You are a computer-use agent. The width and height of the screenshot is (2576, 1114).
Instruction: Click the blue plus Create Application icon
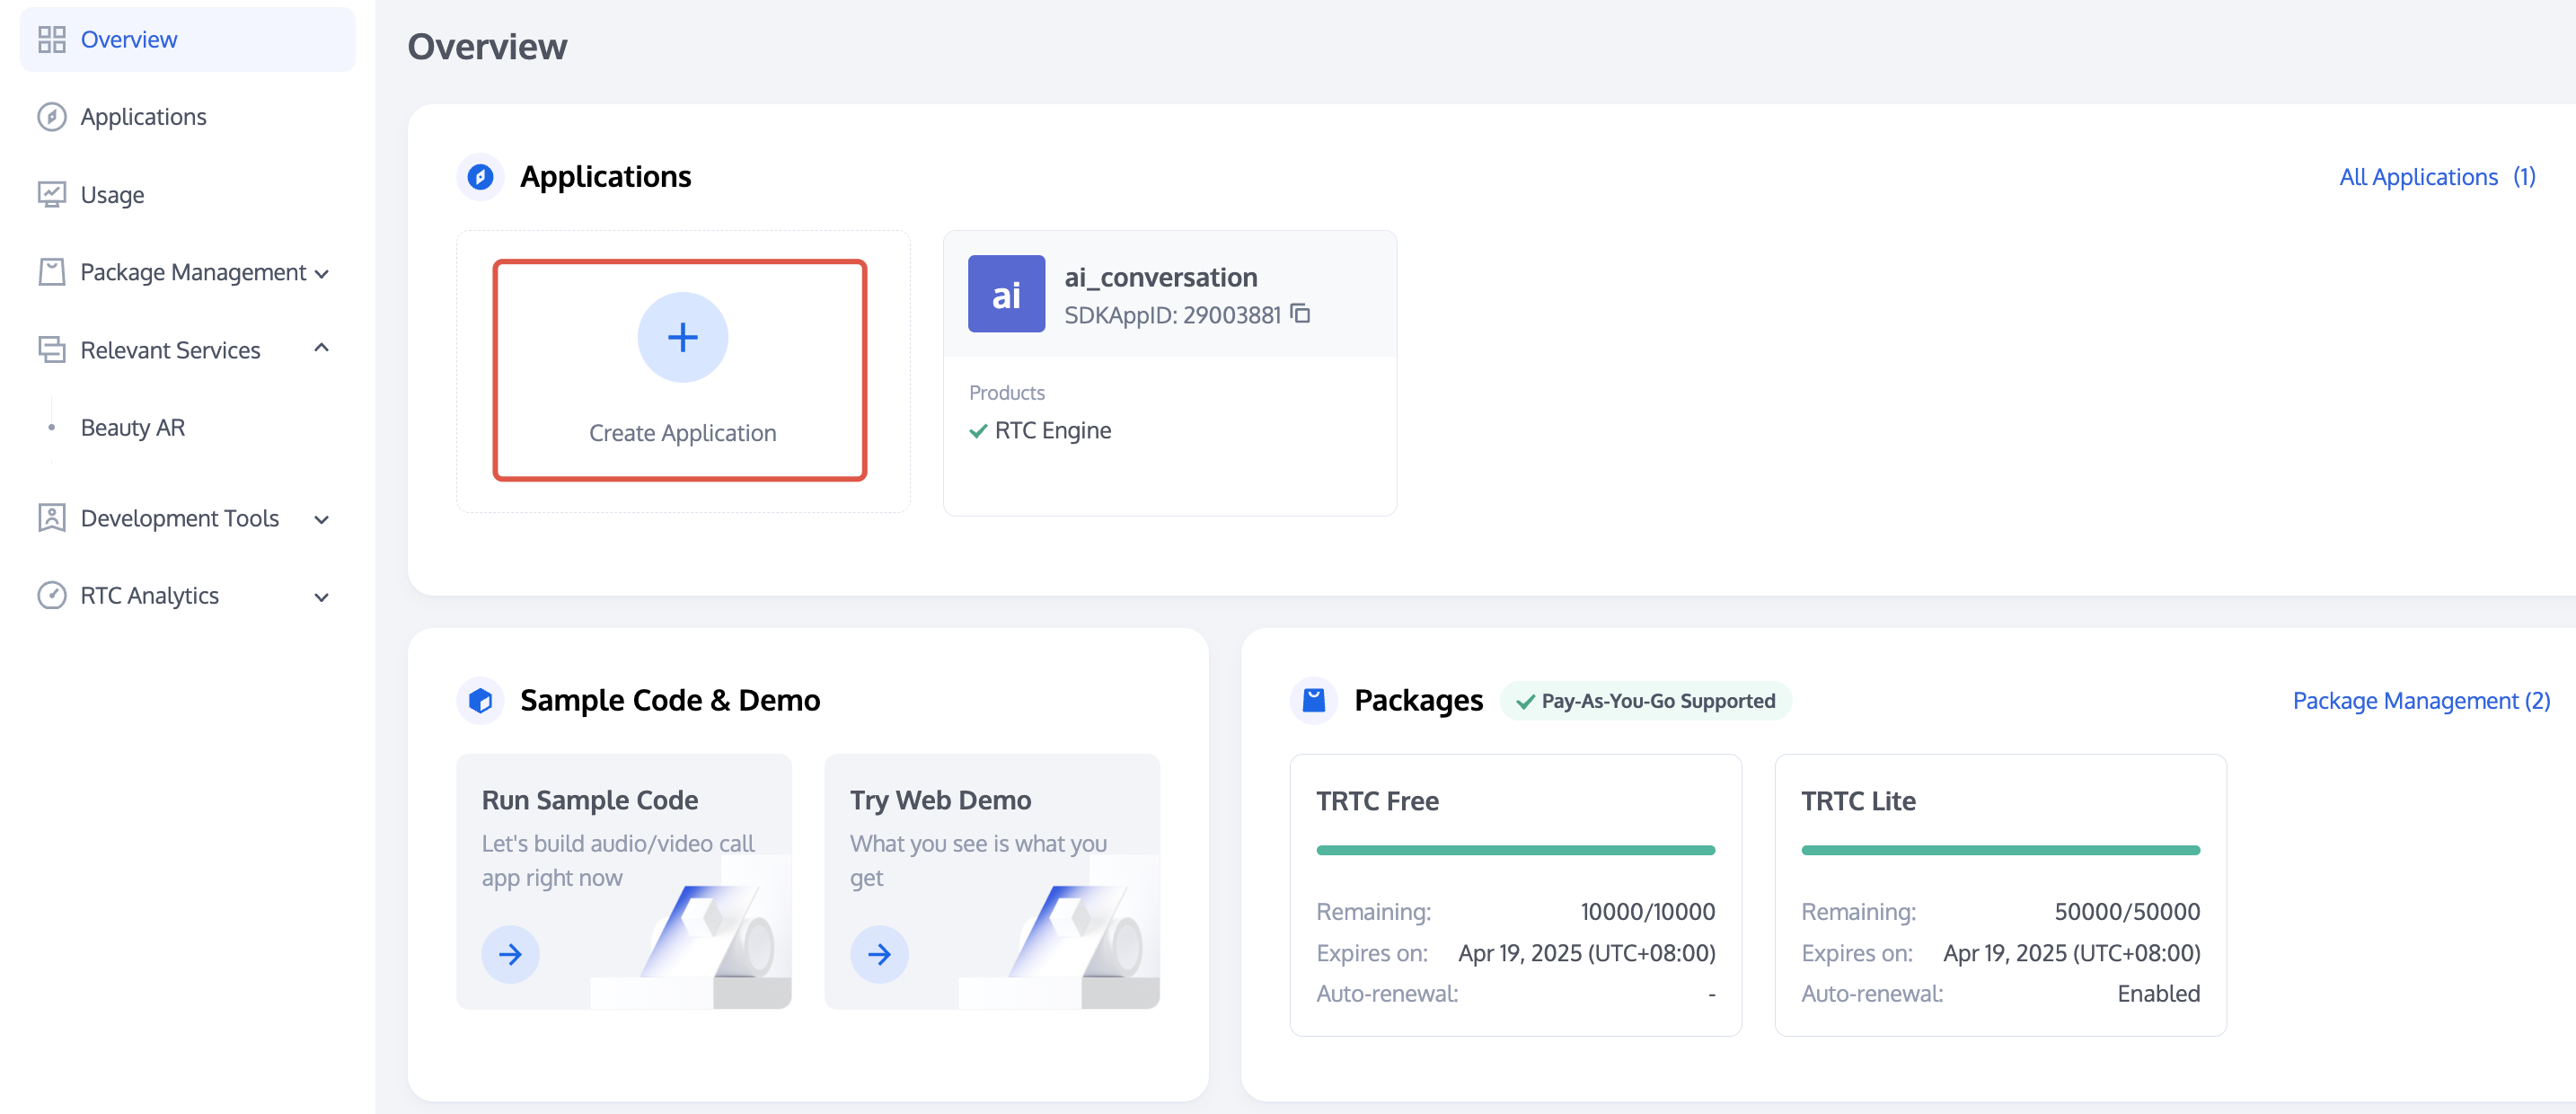click(682, 337)
